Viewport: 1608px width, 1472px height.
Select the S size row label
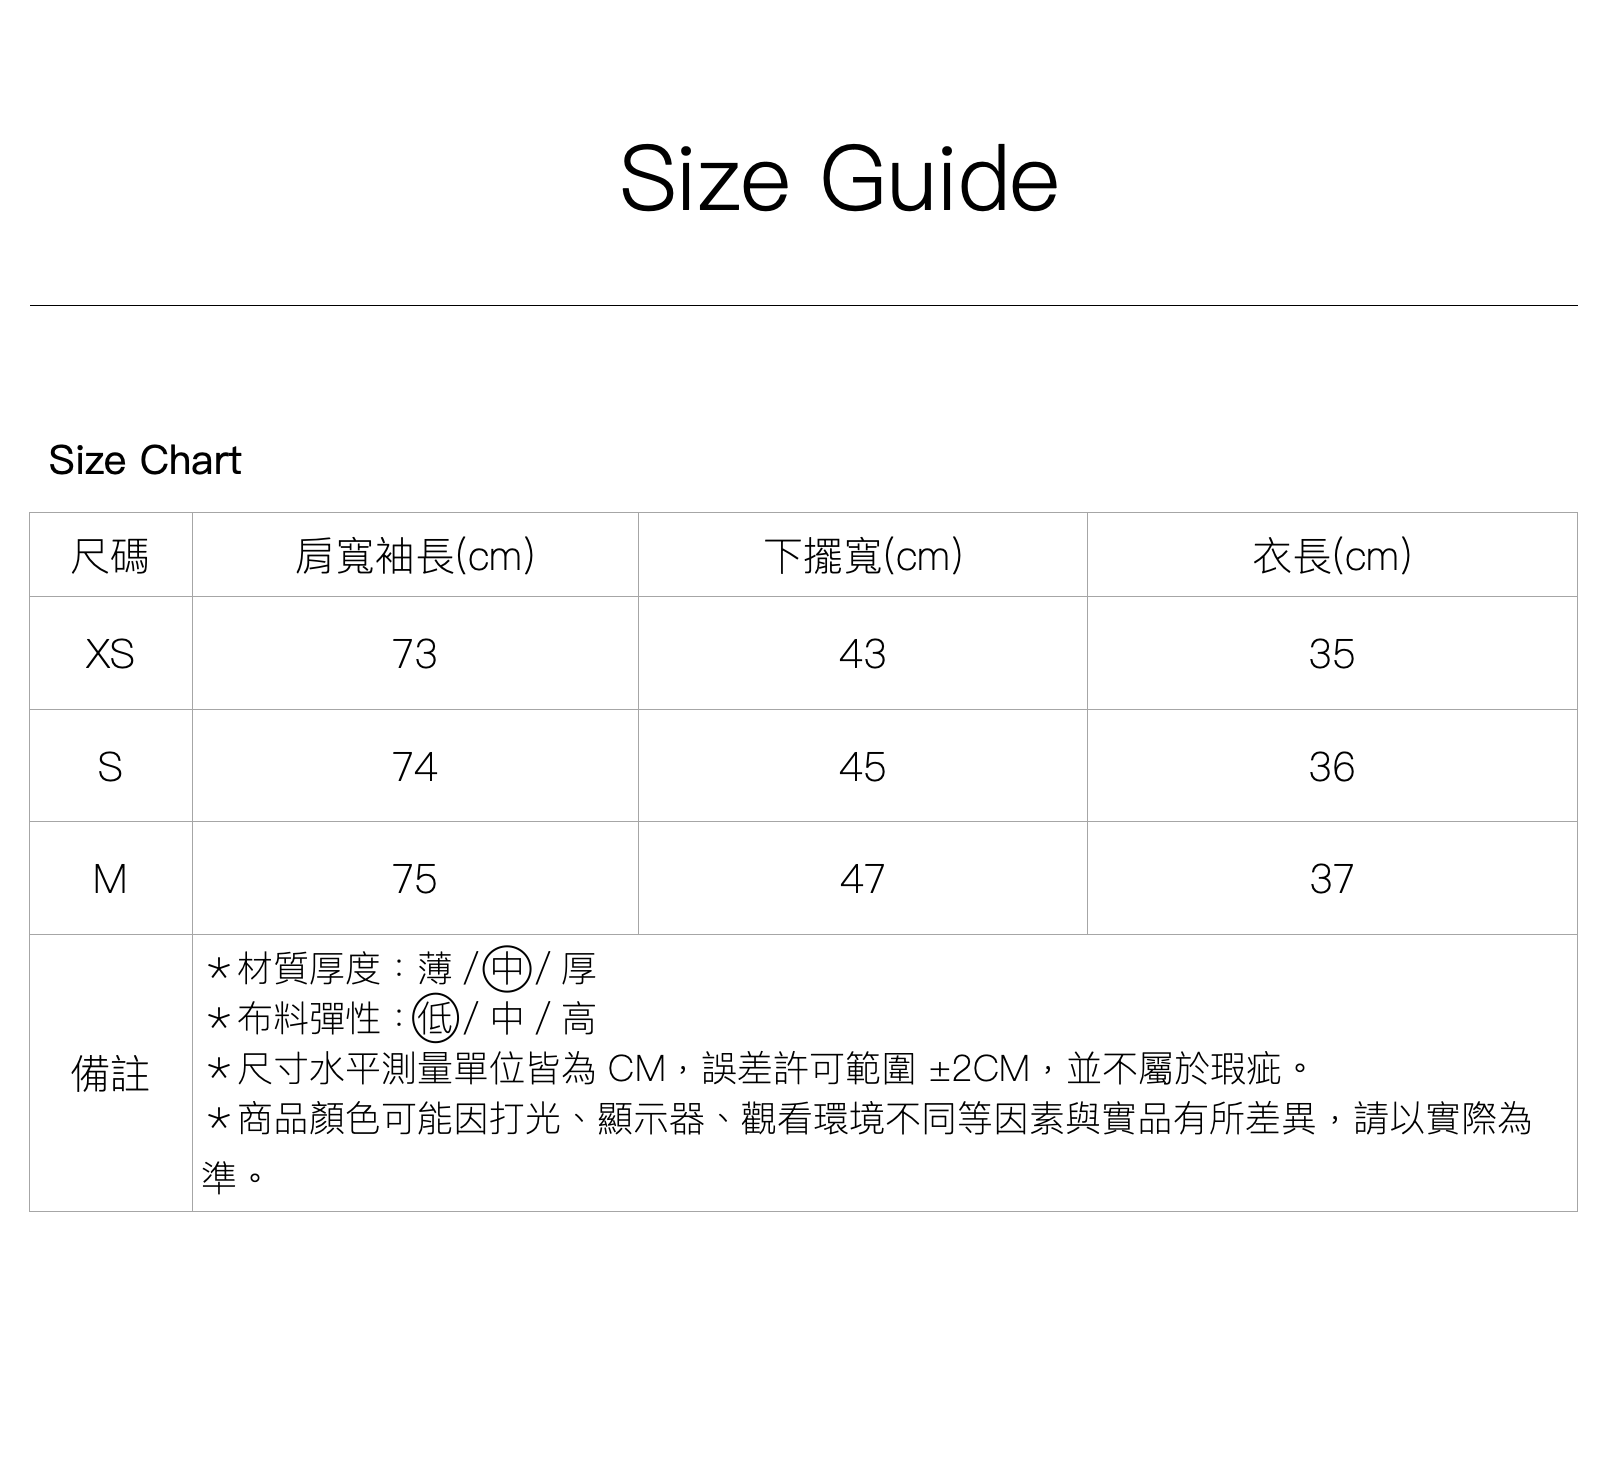click(110, 767)
